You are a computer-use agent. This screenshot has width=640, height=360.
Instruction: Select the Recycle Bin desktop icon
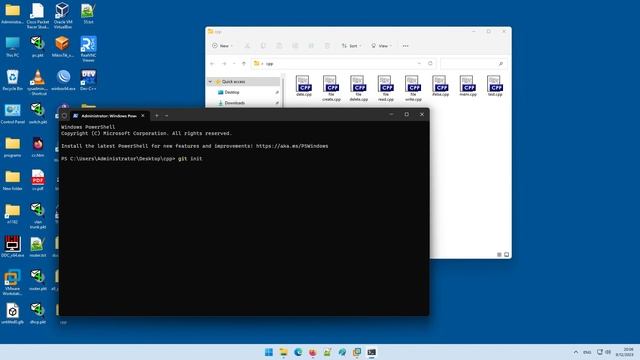[x=12, y=80]
